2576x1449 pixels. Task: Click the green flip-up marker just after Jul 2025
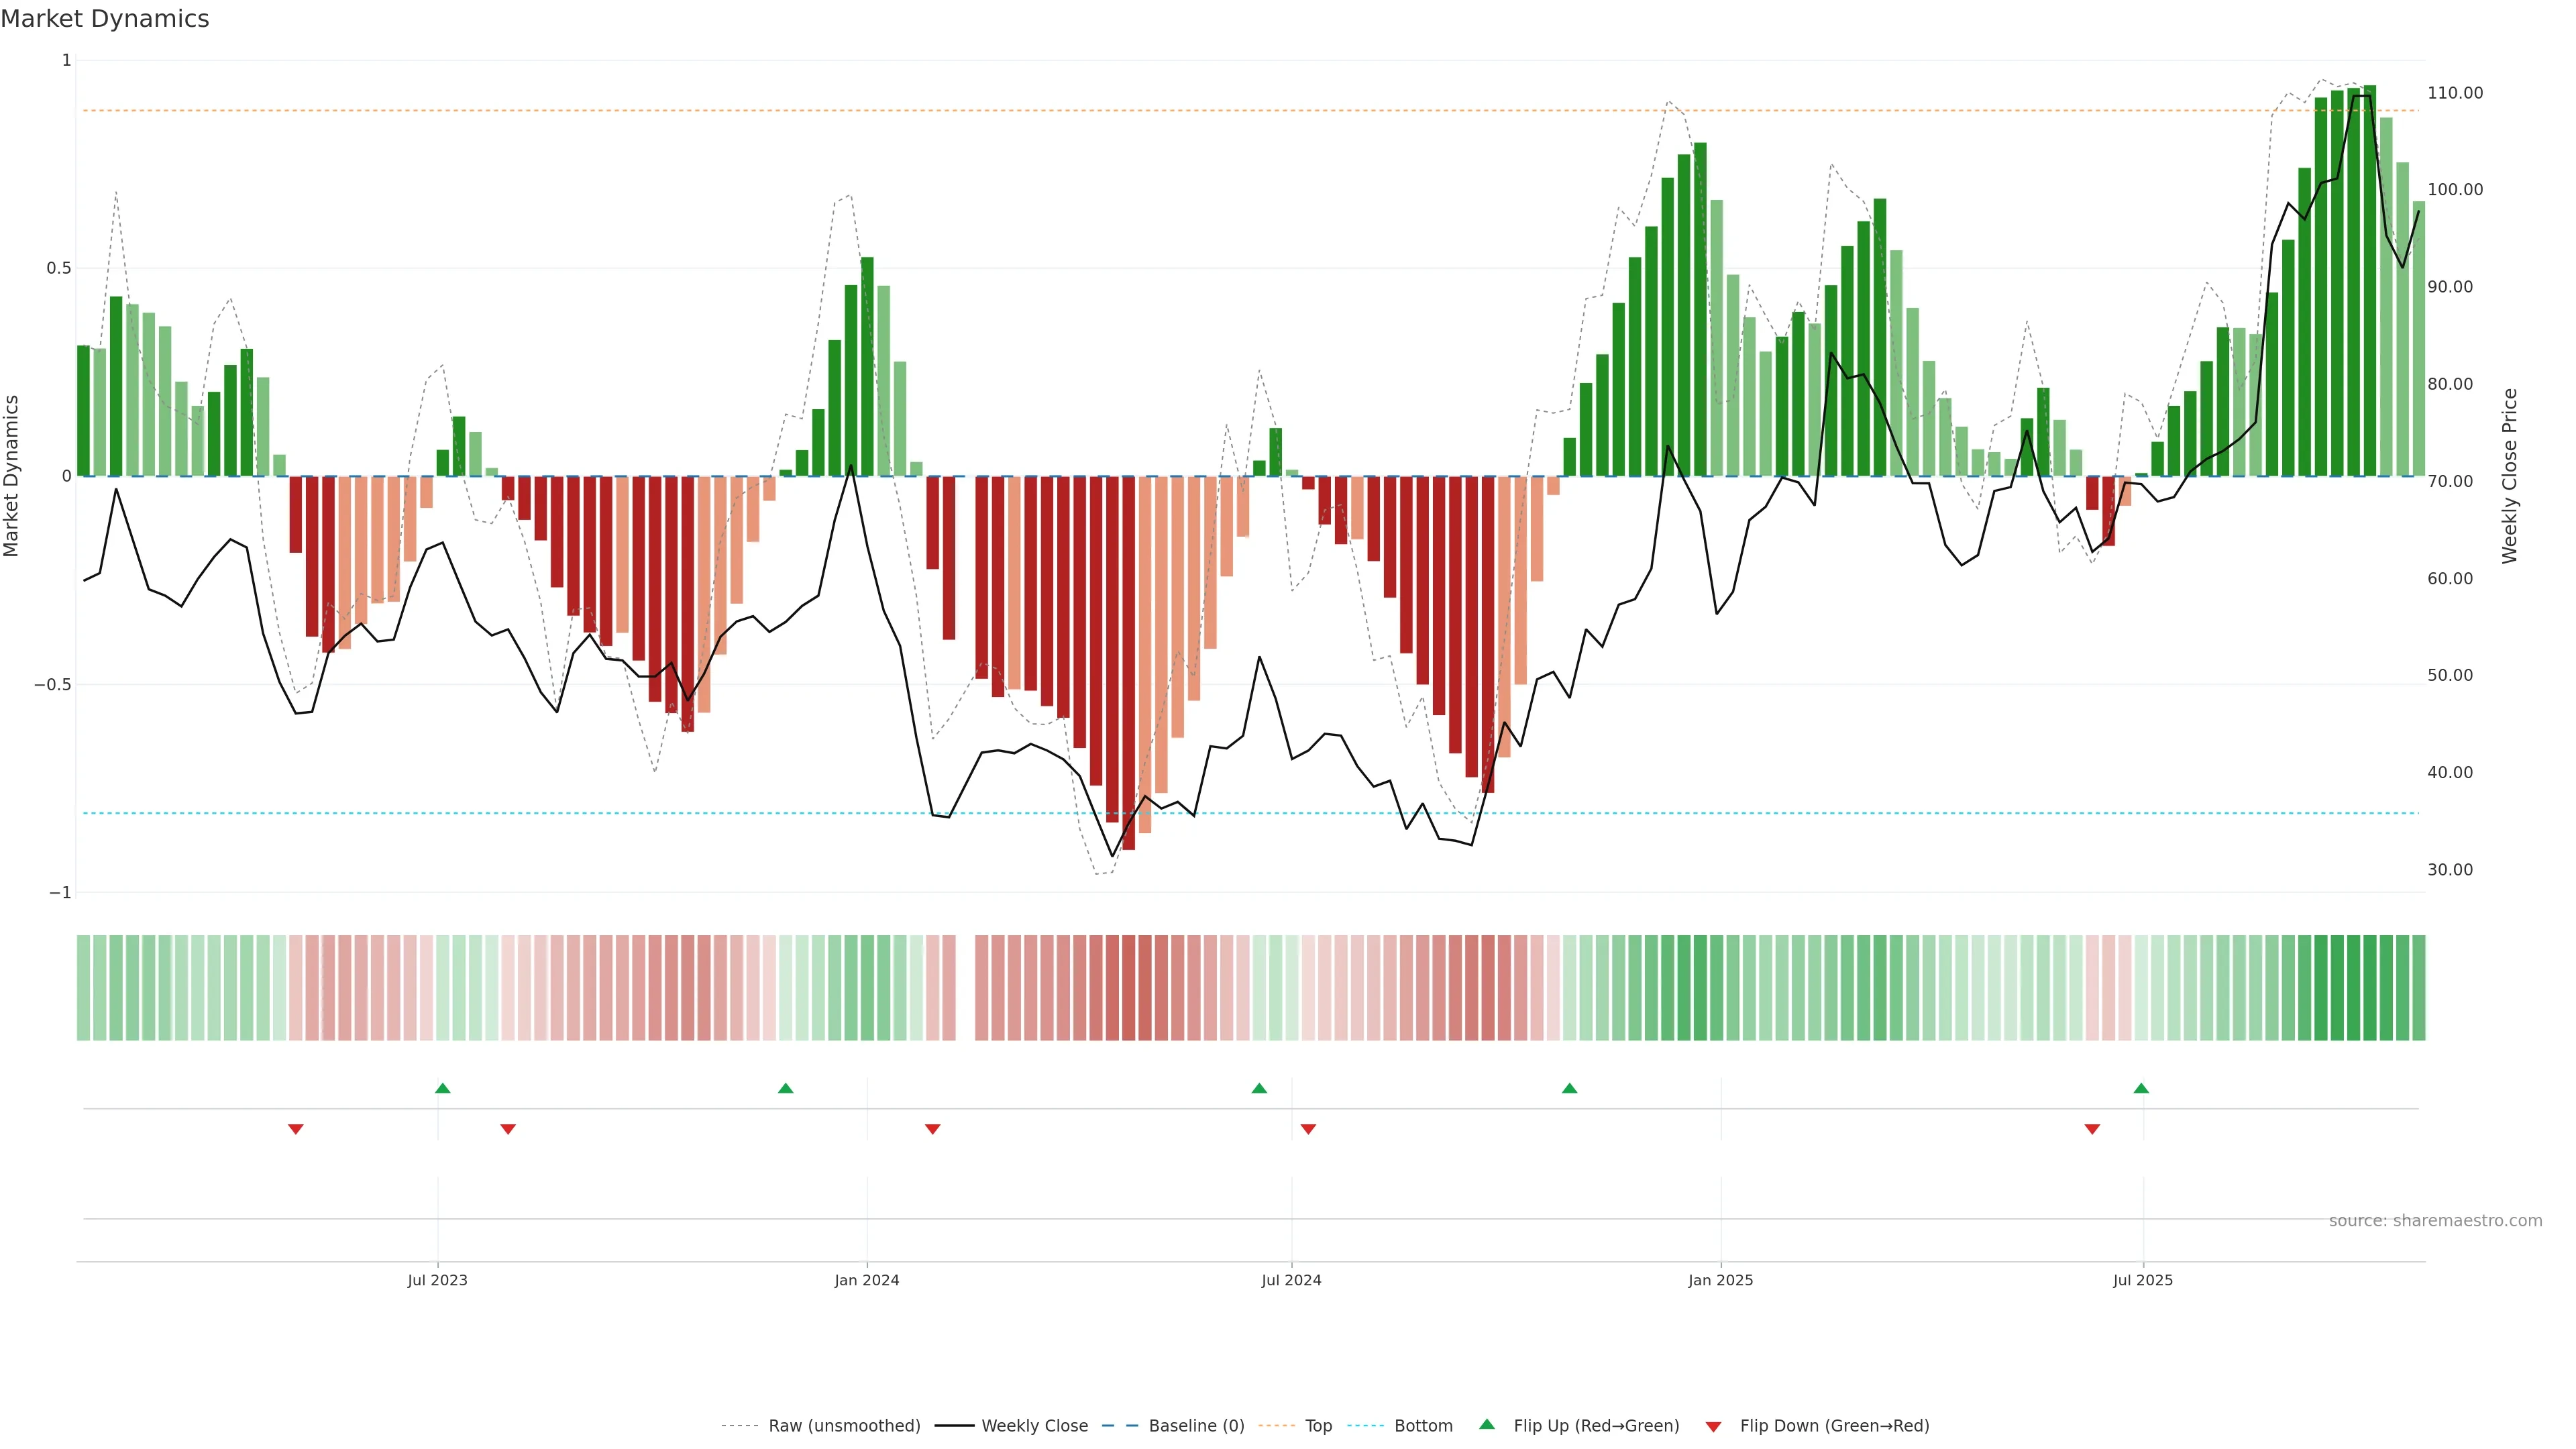2141,1088
